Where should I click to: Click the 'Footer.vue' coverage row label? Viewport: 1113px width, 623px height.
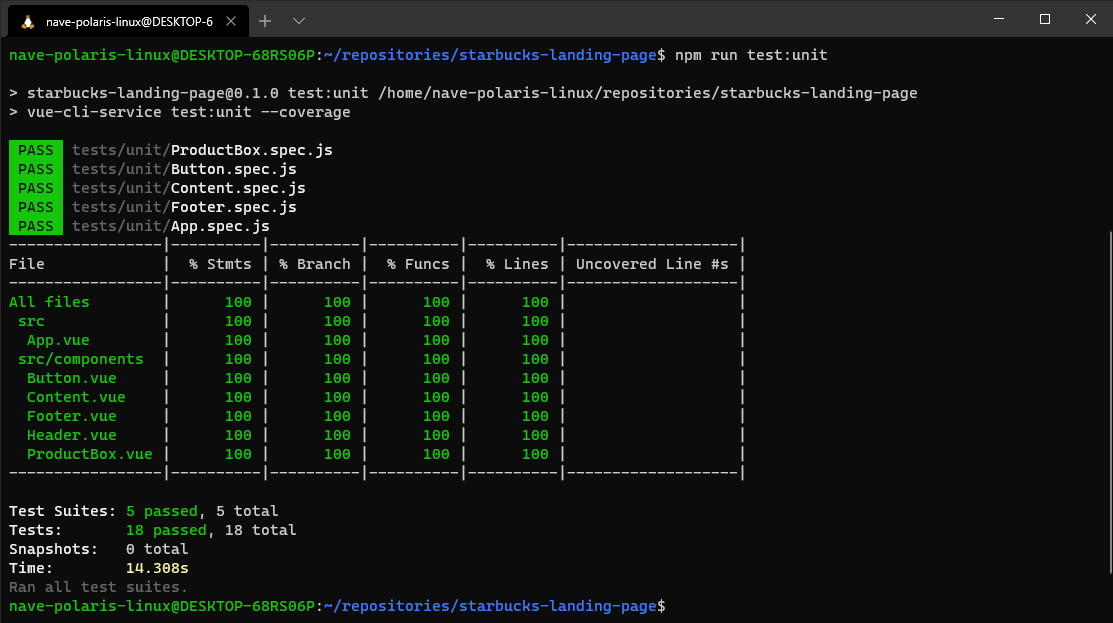(x=72, y=417)
